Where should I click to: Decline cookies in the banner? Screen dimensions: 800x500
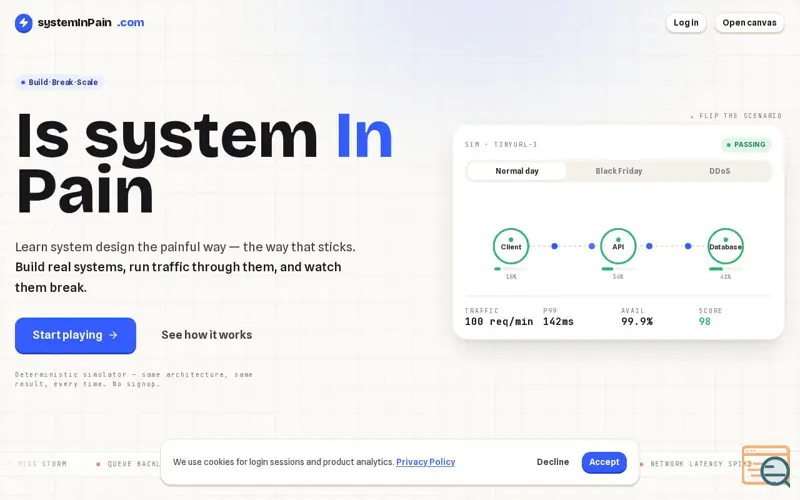coord(553,462)
